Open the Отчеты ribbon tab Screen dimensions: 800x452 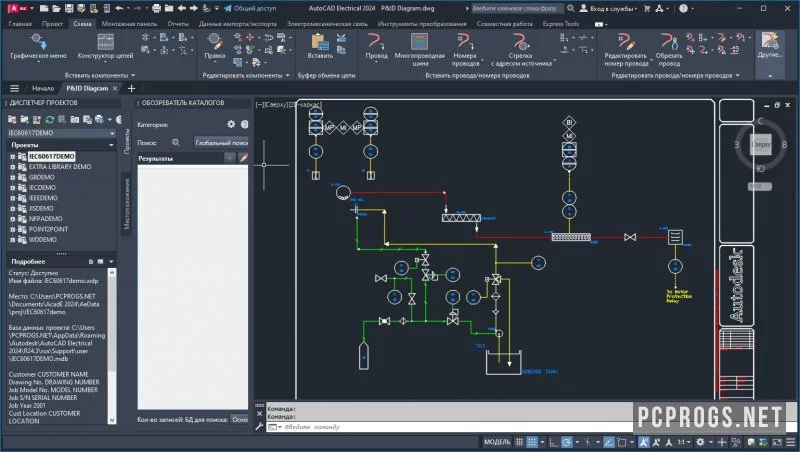point(178,23)
